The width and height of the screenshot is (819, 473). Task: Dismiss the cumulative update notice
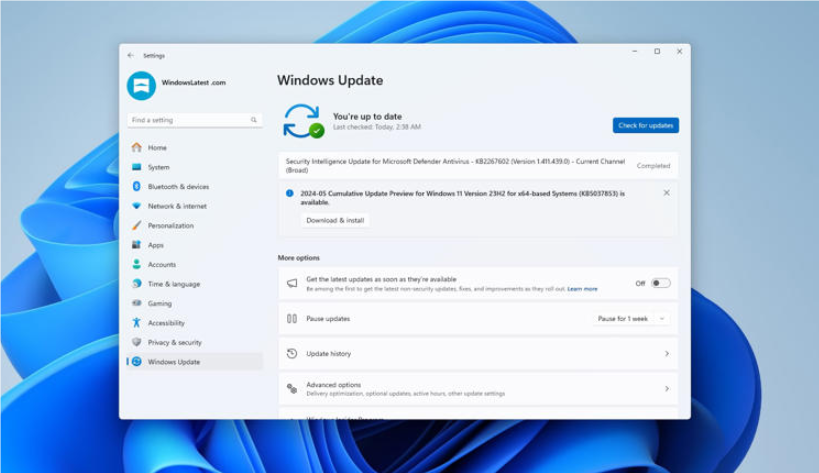[666, 193]
